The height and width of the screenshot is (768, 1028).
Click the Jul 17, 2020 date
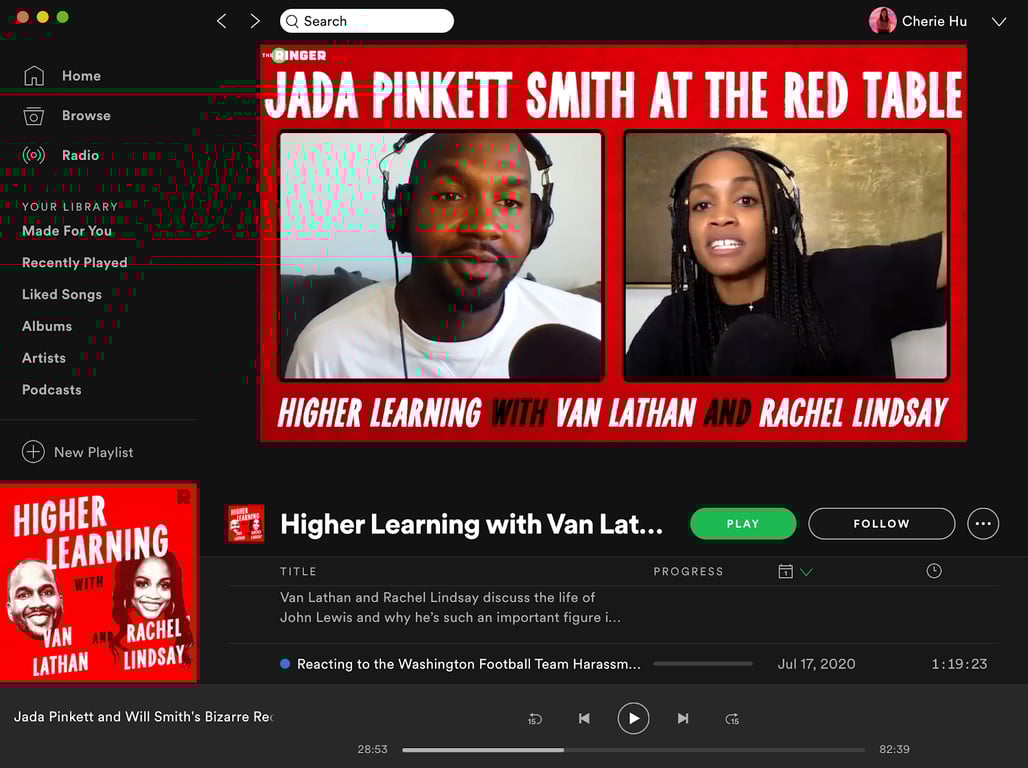click(x=816, y=664)
